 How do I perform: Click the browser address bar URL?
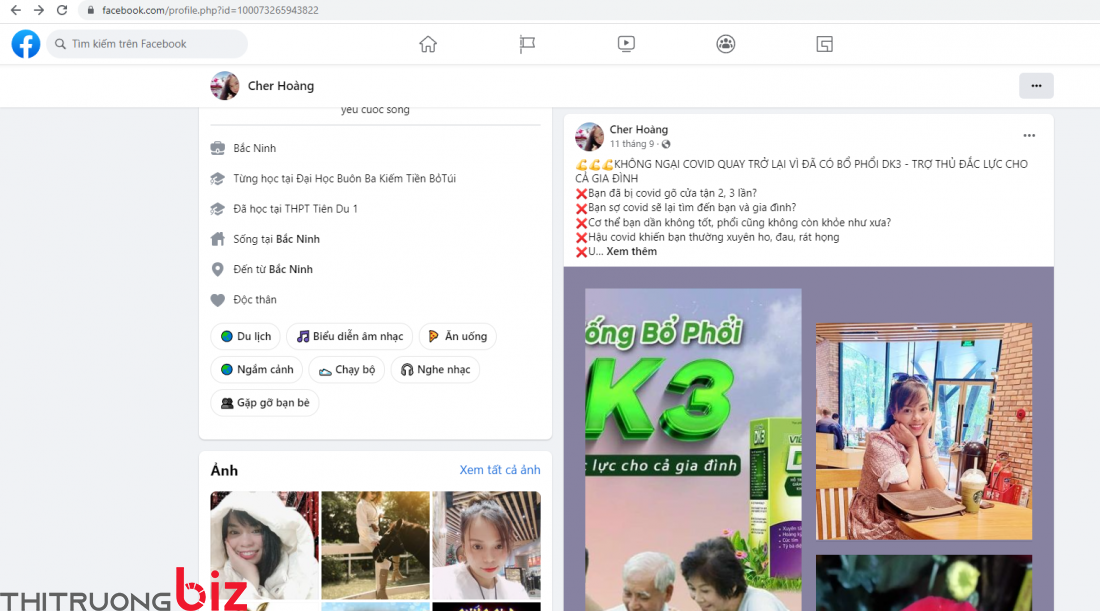pyautogui.click(x=210, y=11)
